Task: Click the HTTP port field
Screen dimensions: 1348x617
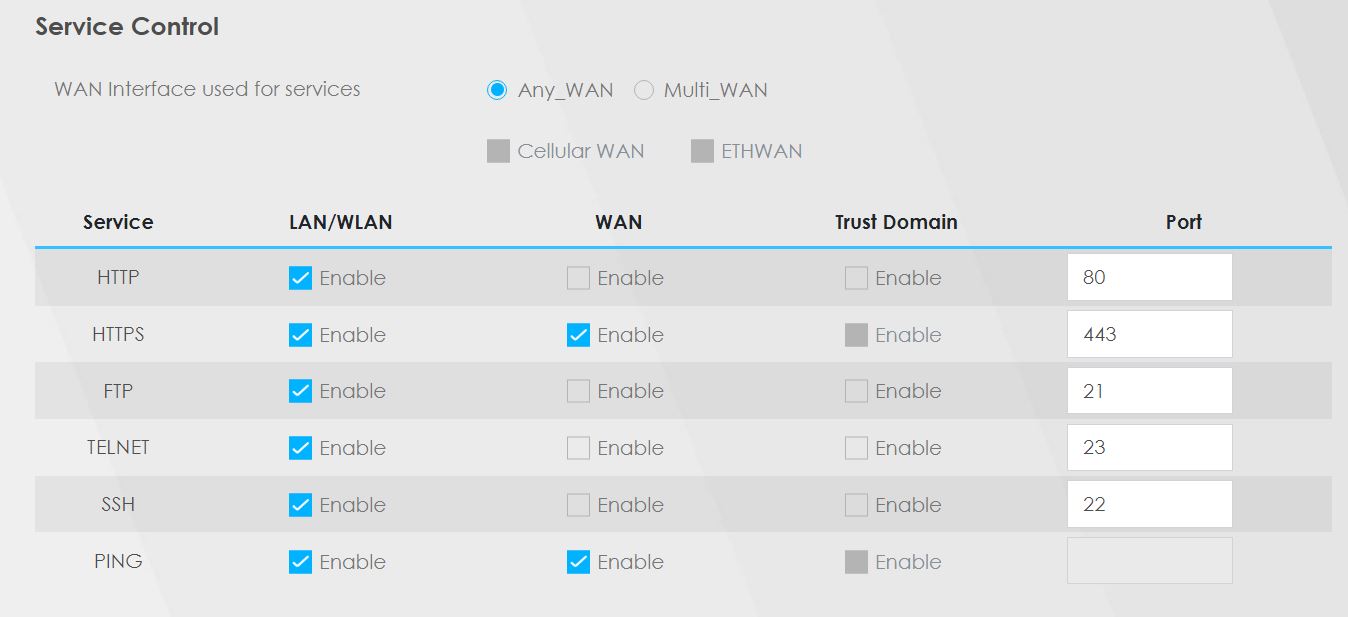Action: click(x=1149, y=277)
